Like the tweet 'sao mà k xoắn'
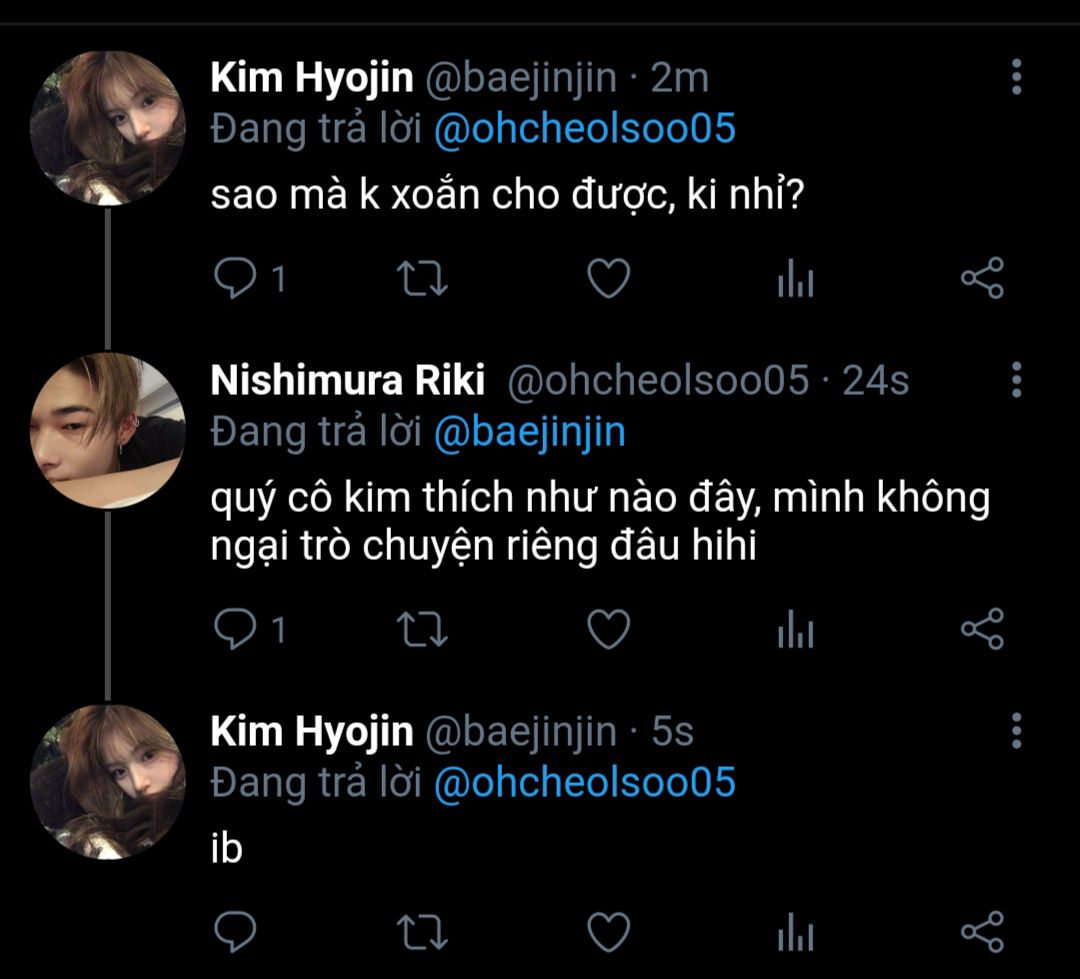The height and width of the screenshot is (979, 1080). point(607,279)
